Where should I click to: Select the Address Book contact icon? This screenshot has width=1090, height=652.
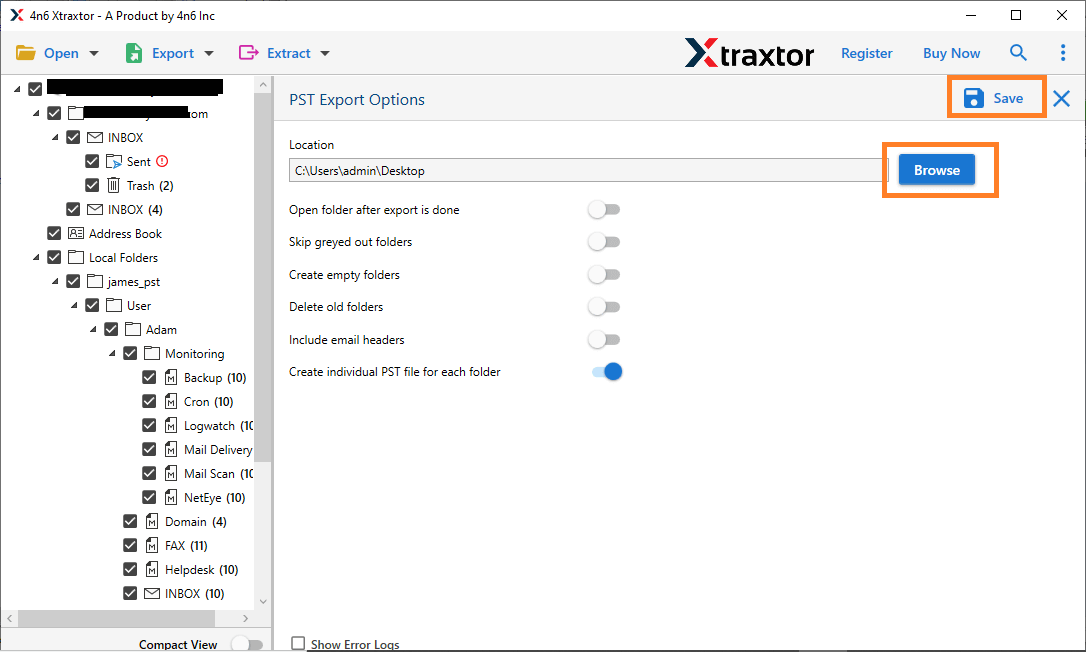click(x=76, y=233)
